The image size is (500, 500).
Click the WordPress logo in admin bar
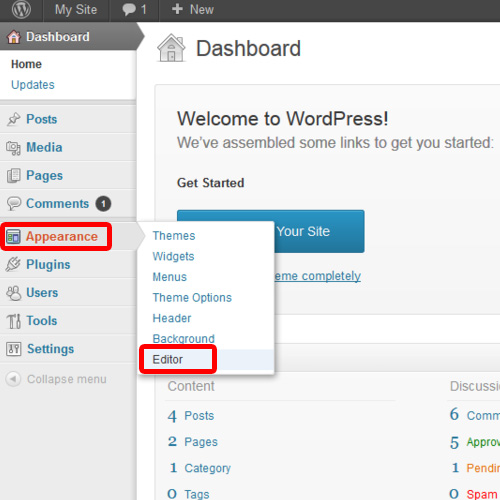coord(21,10)
